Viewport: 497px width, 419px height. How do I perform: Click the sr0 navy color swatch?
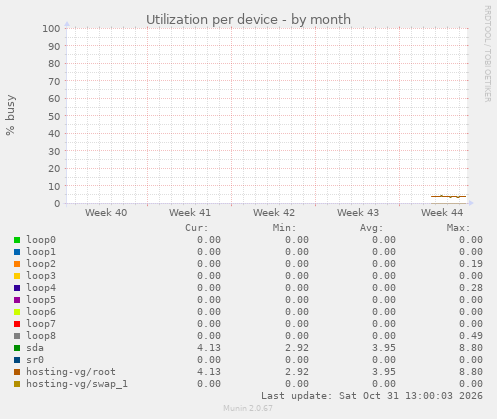tap(17, 360)
